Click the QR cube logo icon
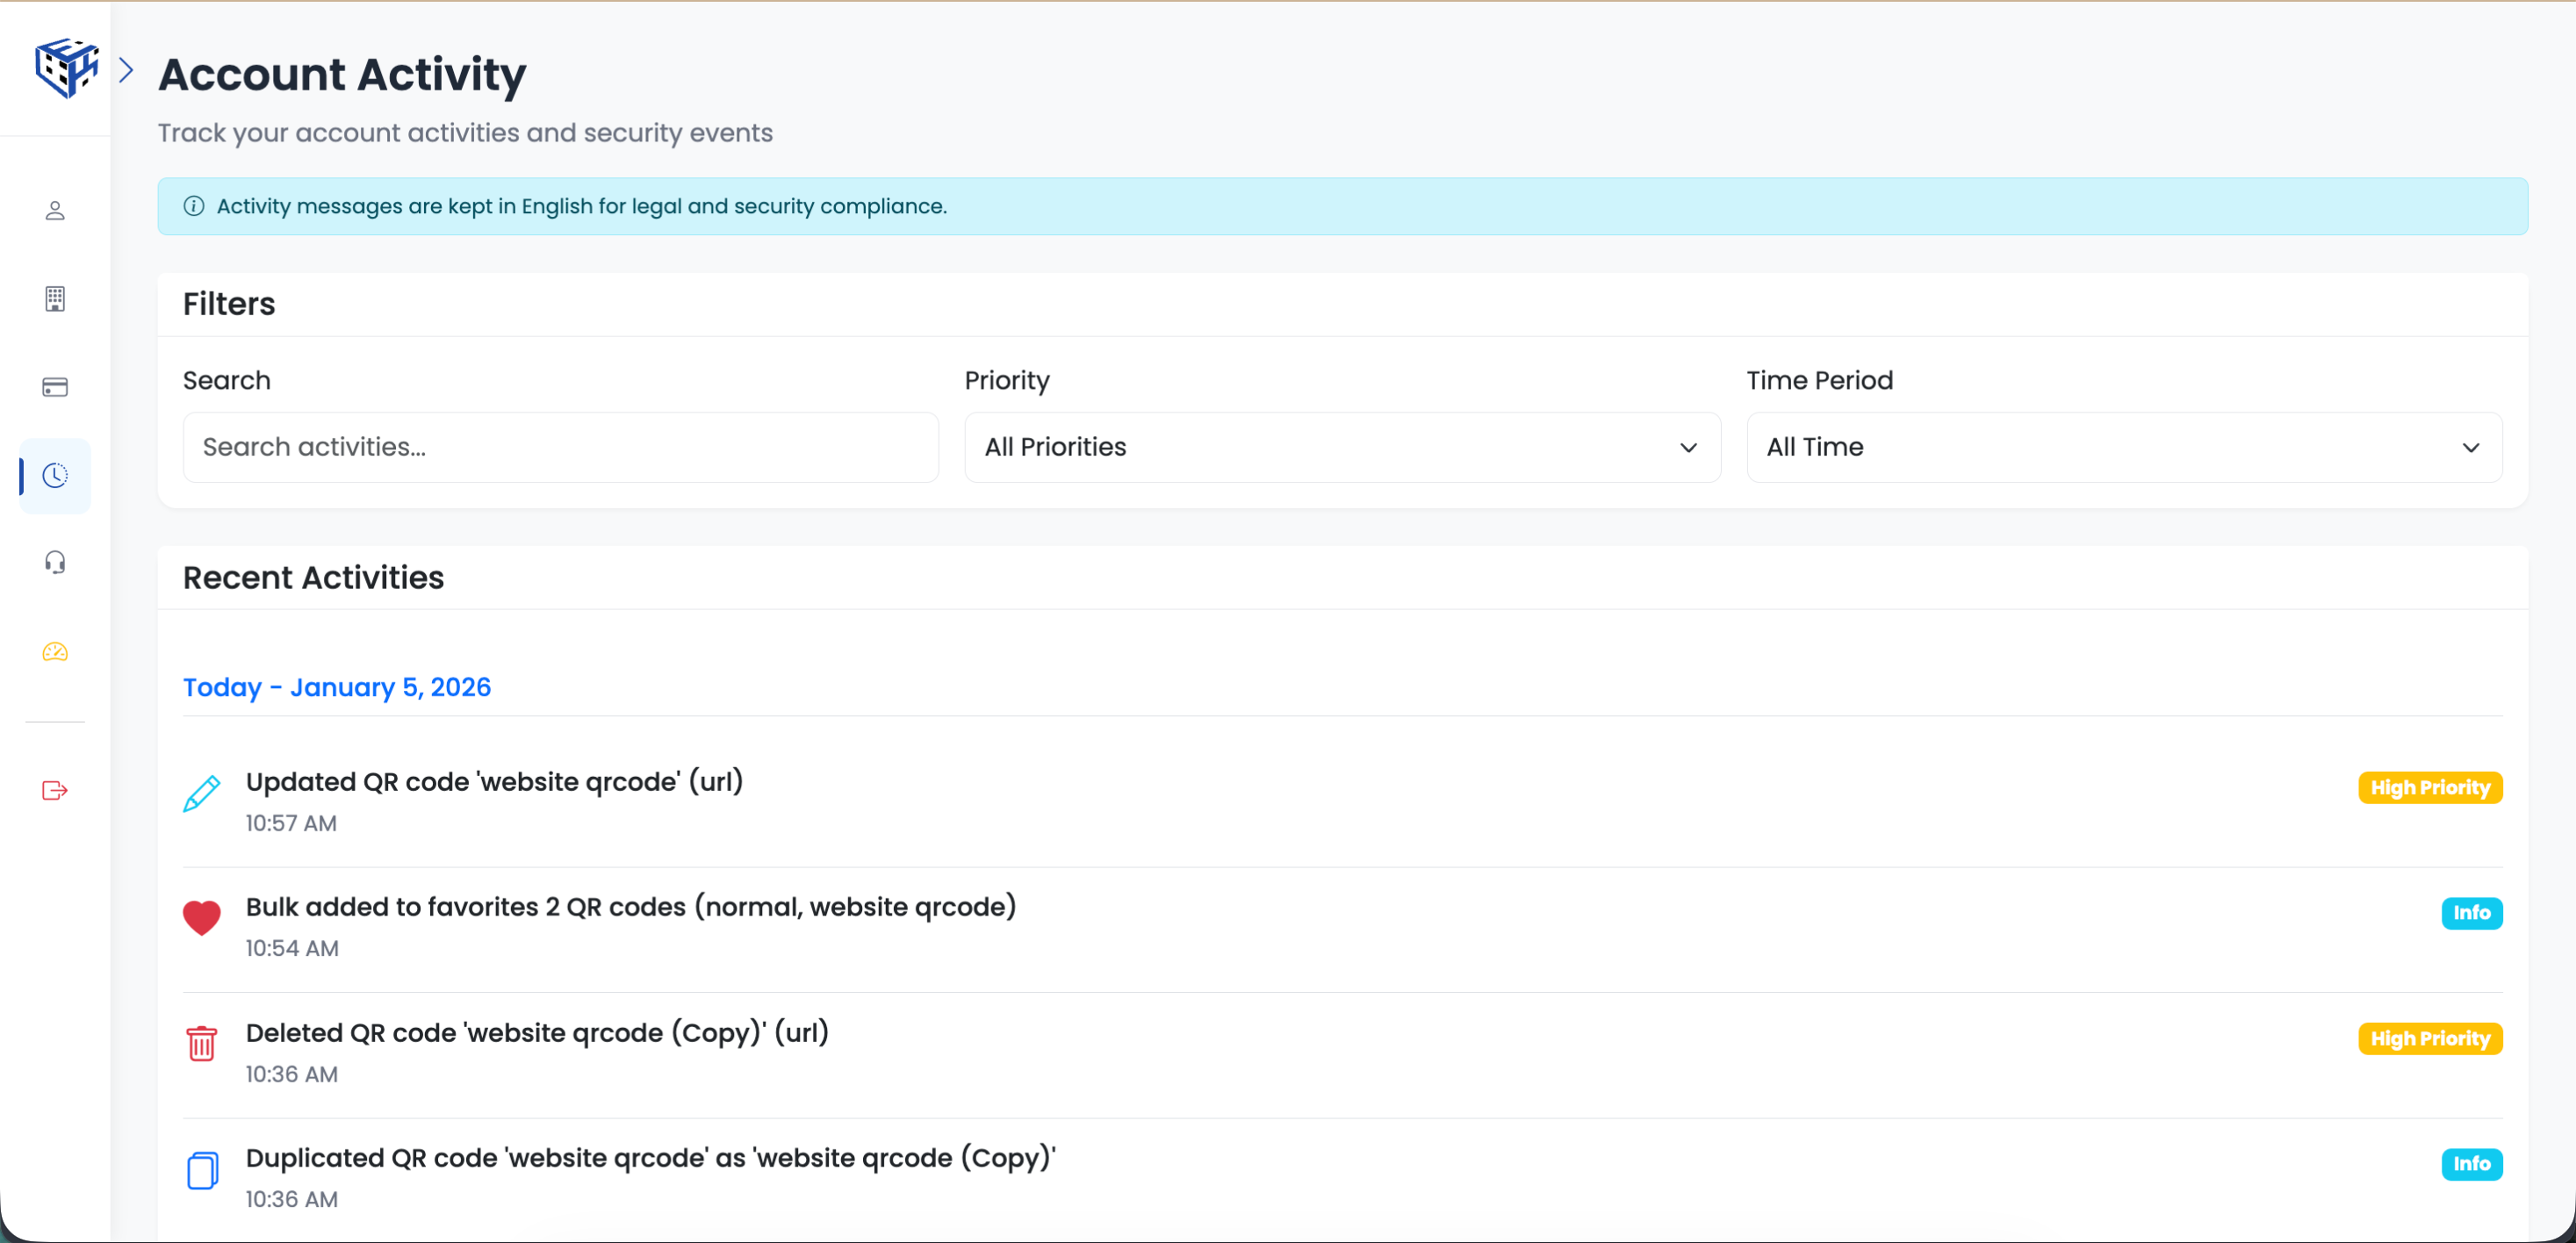Viewport: 2576px width, 1243px height. click(66, 68)
